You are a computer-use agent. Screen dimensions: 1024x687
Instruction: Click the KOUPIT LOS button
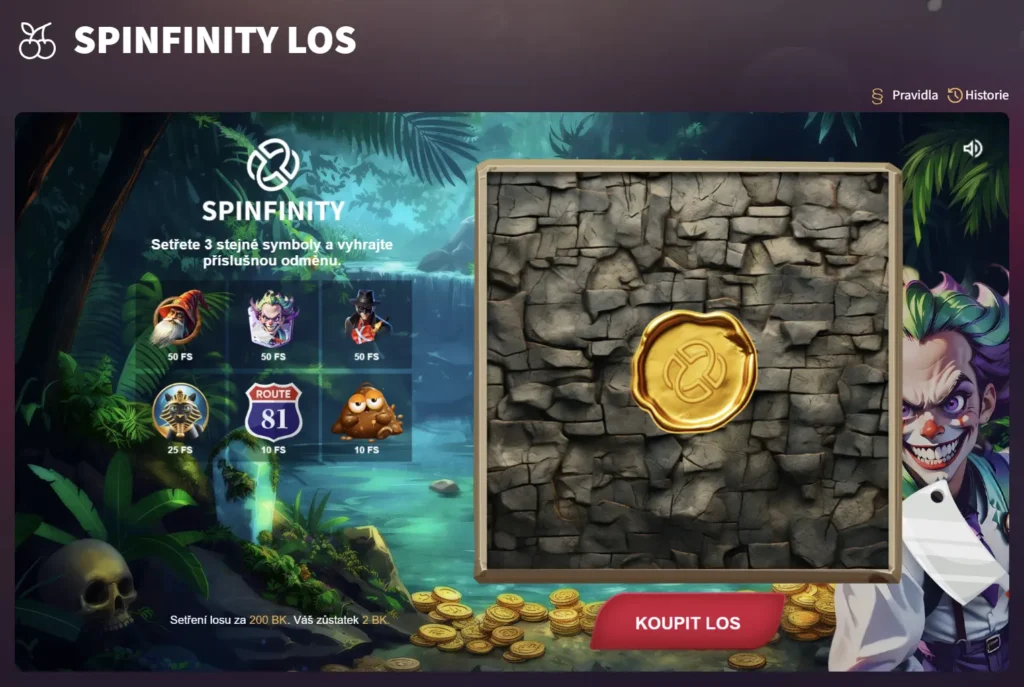tap(688, 622)
